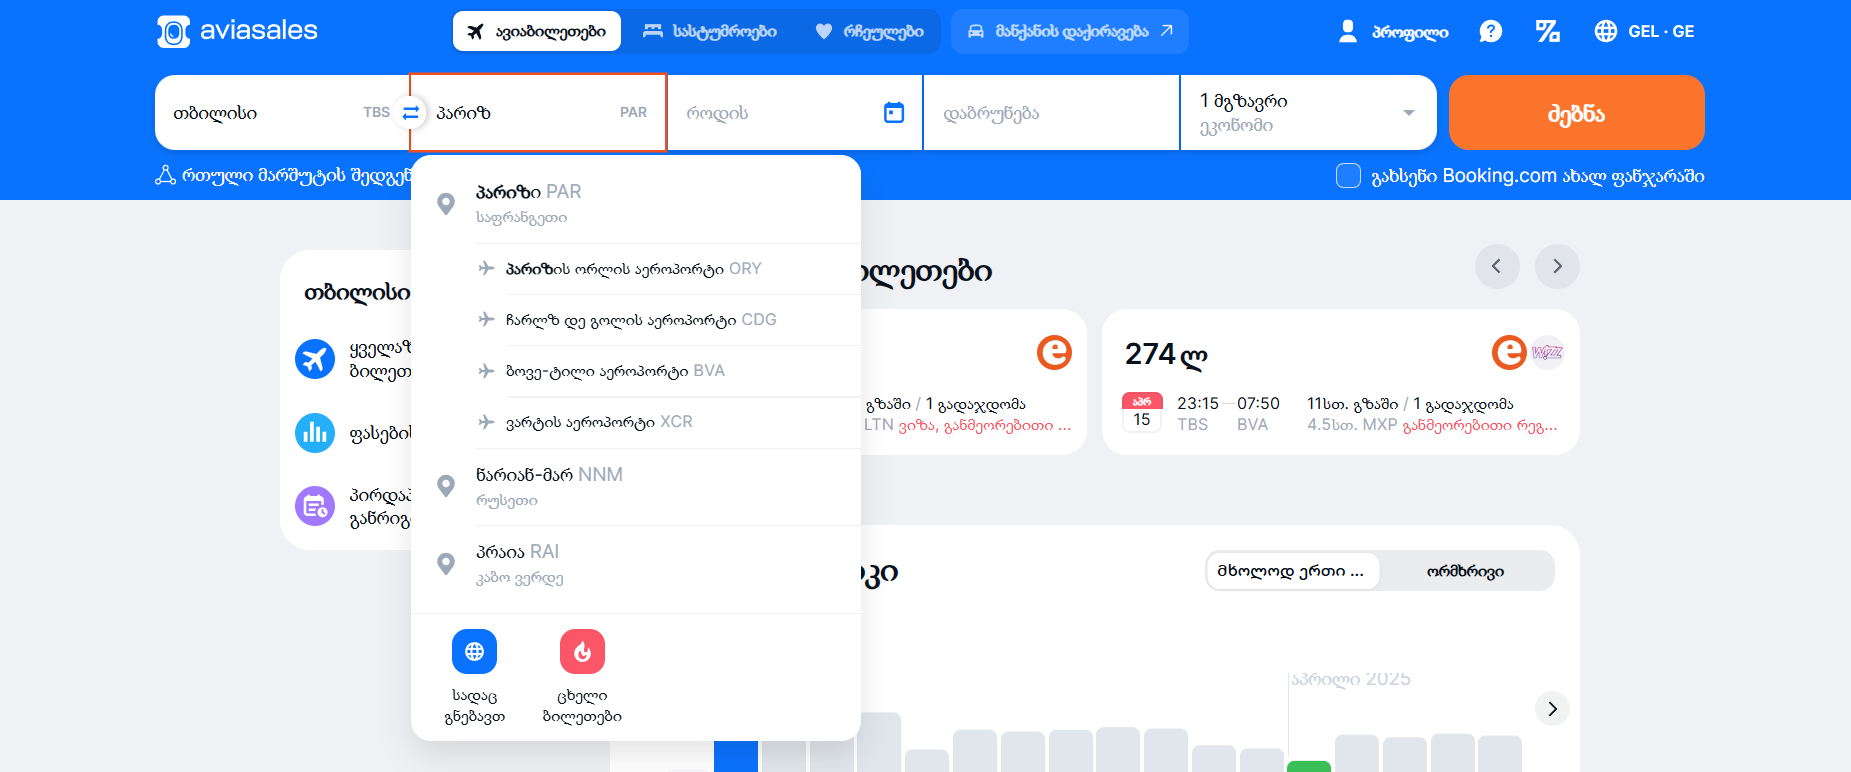Open the GEL · GE currency selector
This screenshot has height=772, width=1851.
click(1644, 32)
